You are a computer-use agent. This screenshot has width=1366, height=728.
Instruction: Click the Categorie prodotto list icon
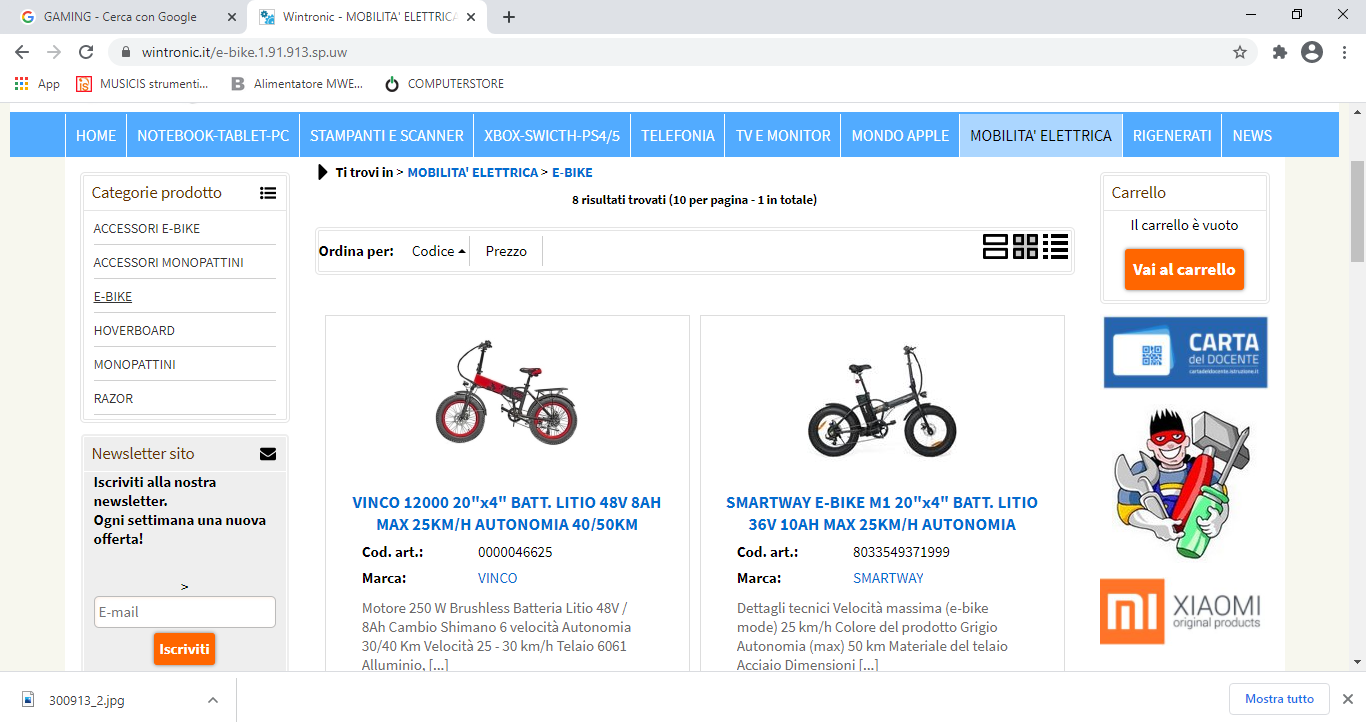pos(268,193)
